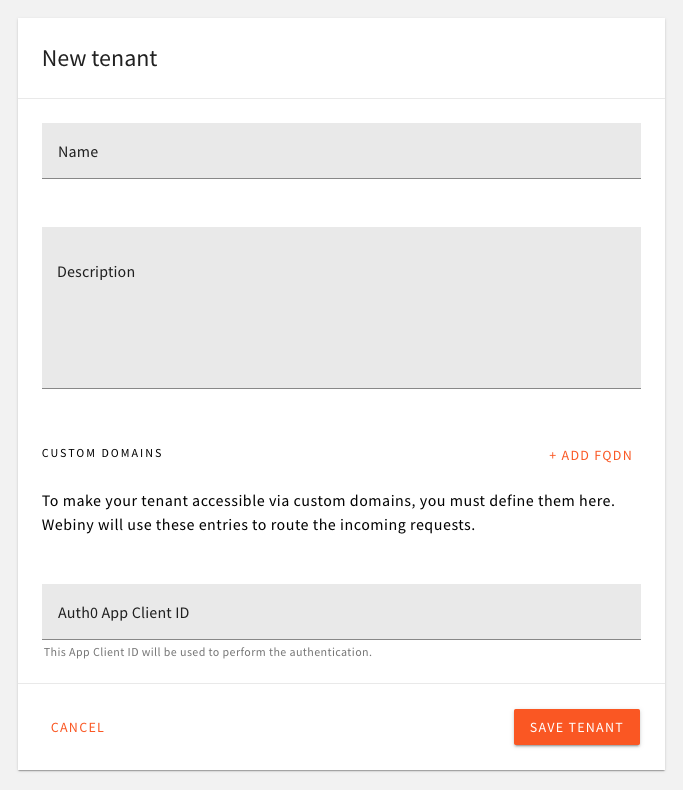
Task: Cancel the new tenant form
Action: click(78, 728)
